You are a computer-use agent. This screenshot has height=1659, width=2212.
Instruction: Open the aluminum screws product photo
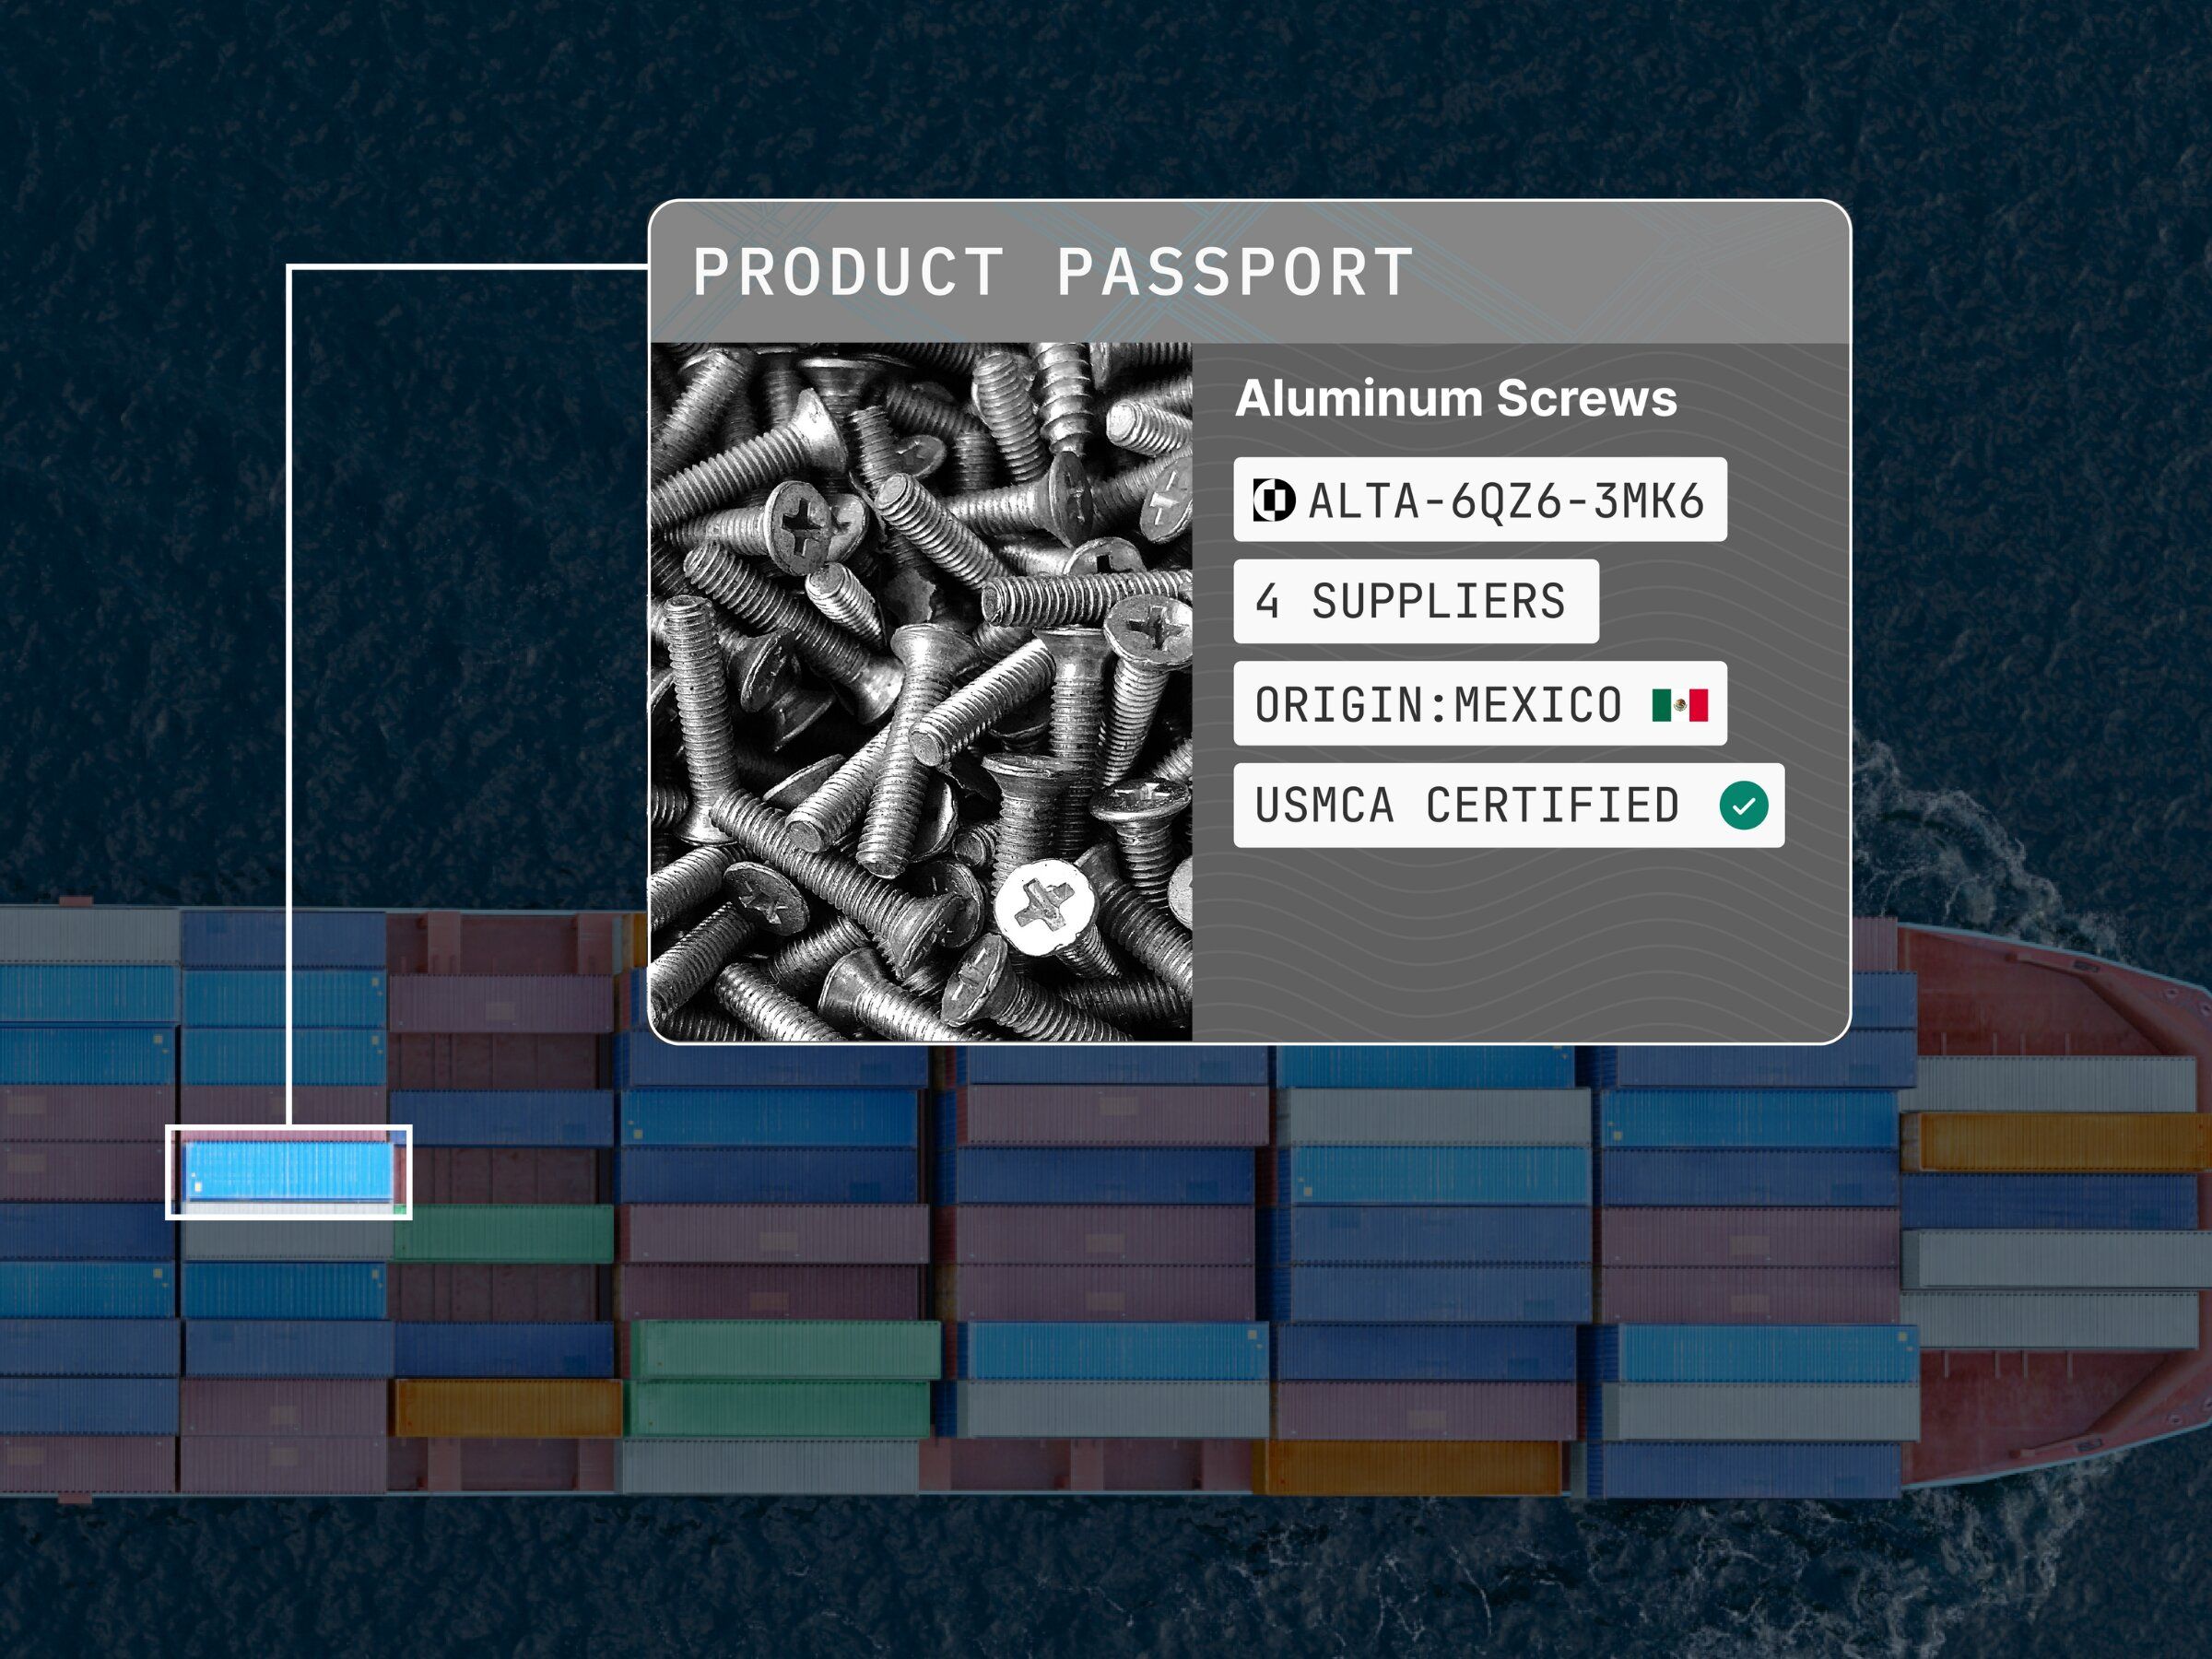click(x=920, y=690)
